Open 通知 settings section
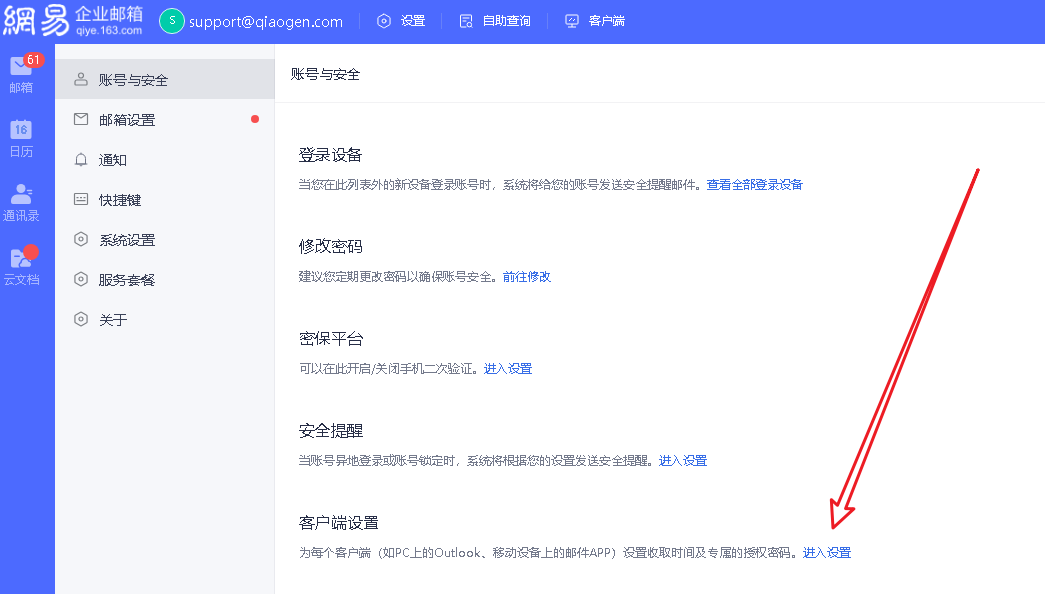This screenshot has height=594, width=1045. pos(113,160)
